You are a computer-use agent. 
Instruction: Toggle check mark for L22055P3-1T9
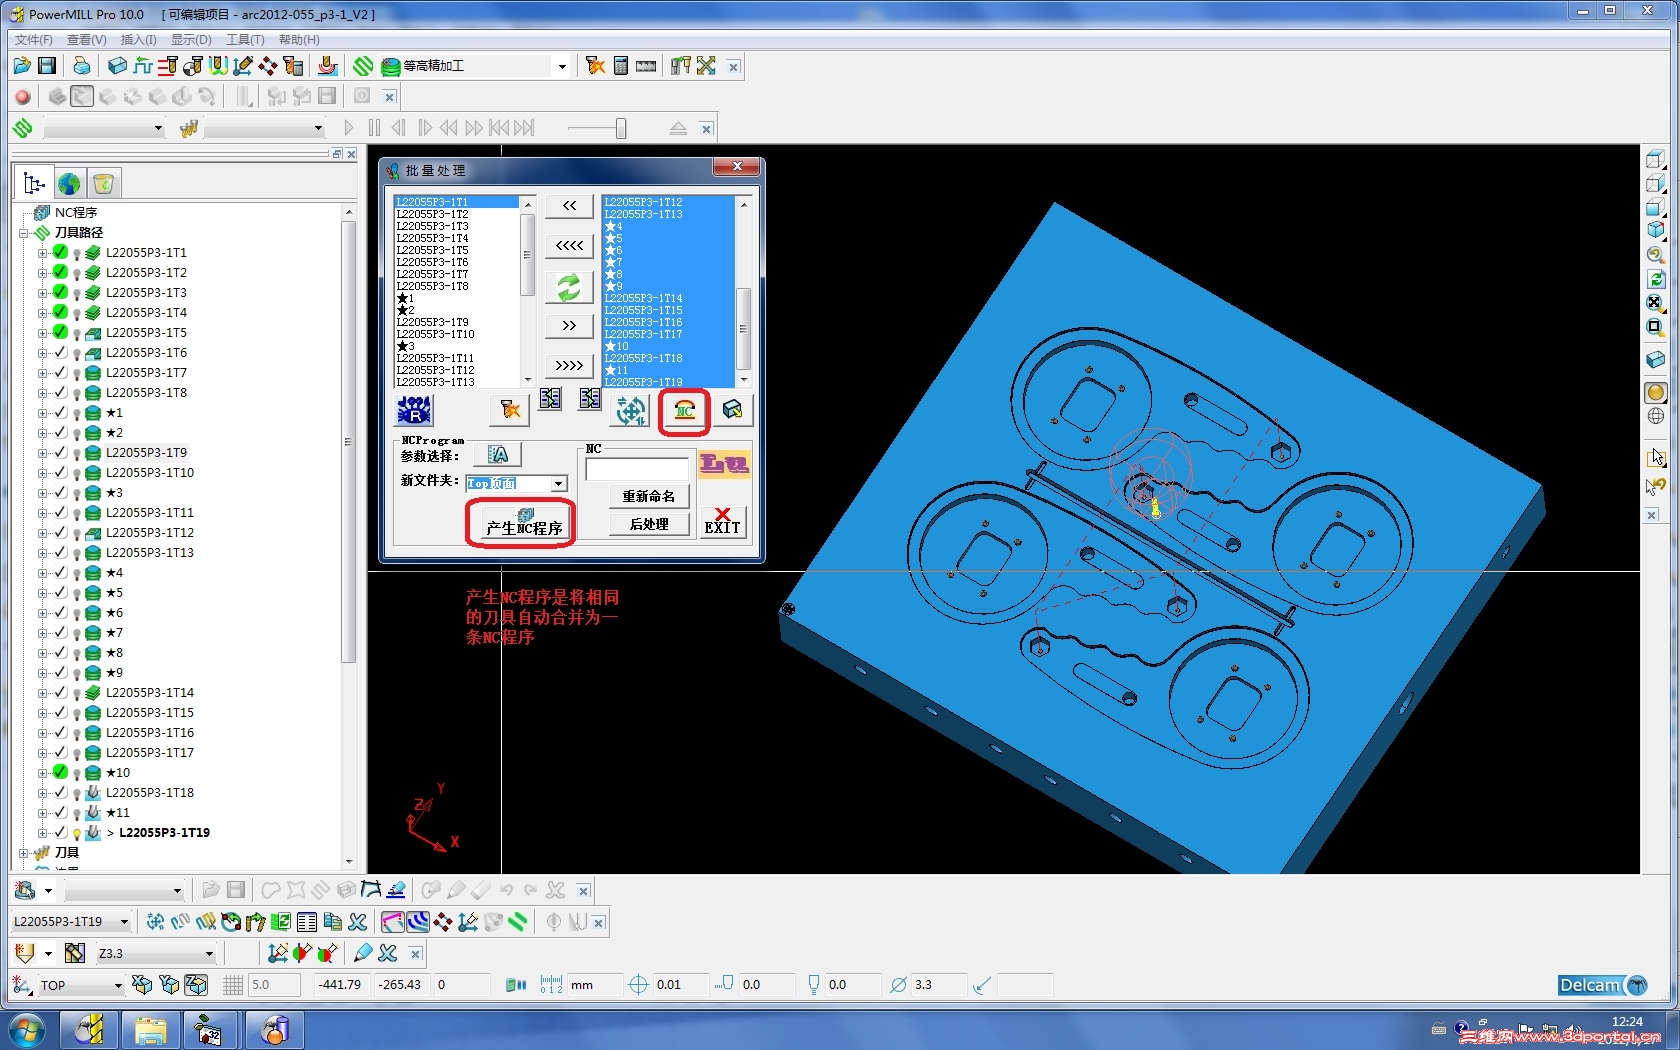coord(61,452)
